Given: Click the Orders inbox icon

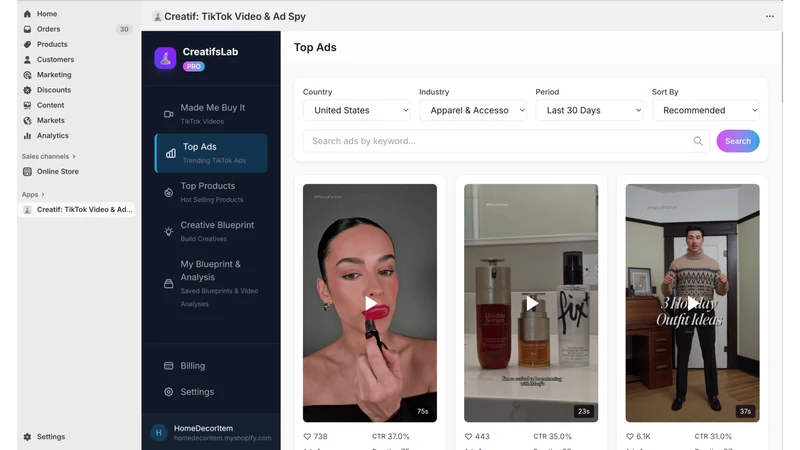Looking at the screenshot, I should [27, 29].
